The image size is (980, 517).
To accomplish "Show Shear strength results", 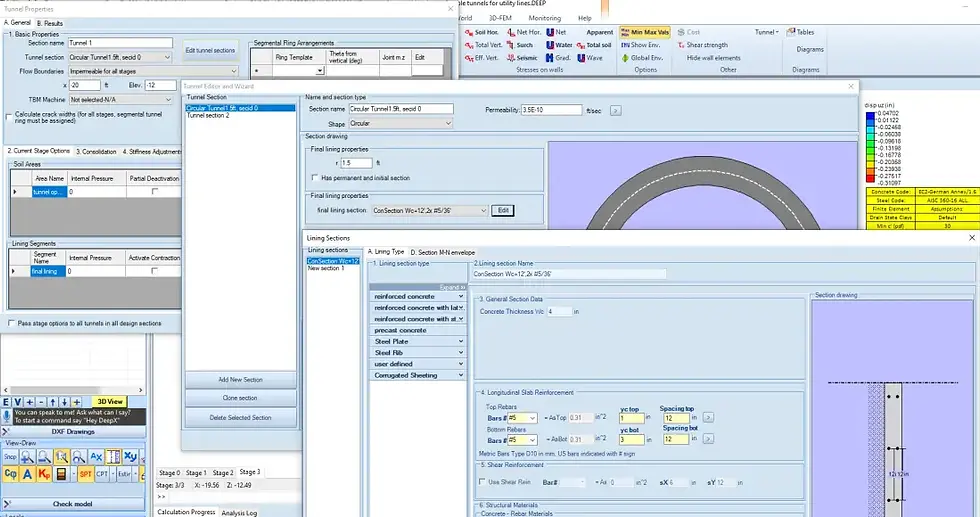I will (x=702, y=45).
